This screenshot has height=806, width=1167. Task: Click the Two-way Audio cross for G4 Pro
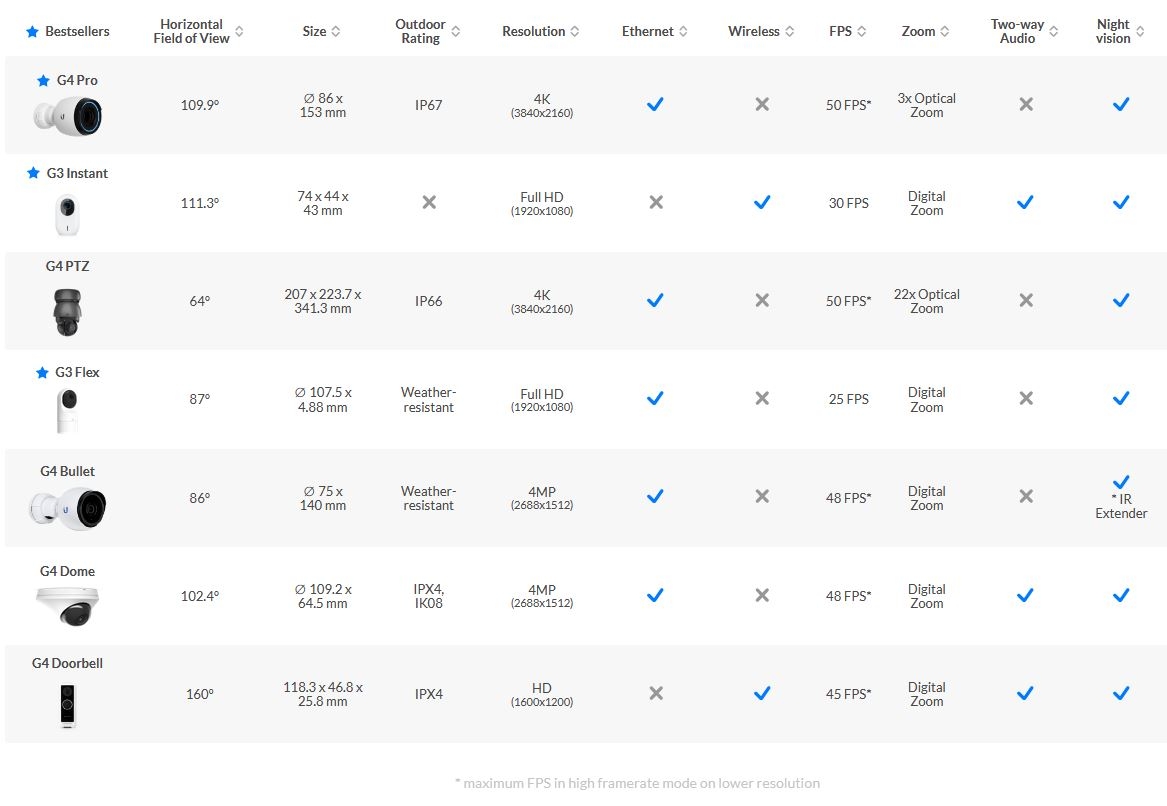click(1026, 104)
